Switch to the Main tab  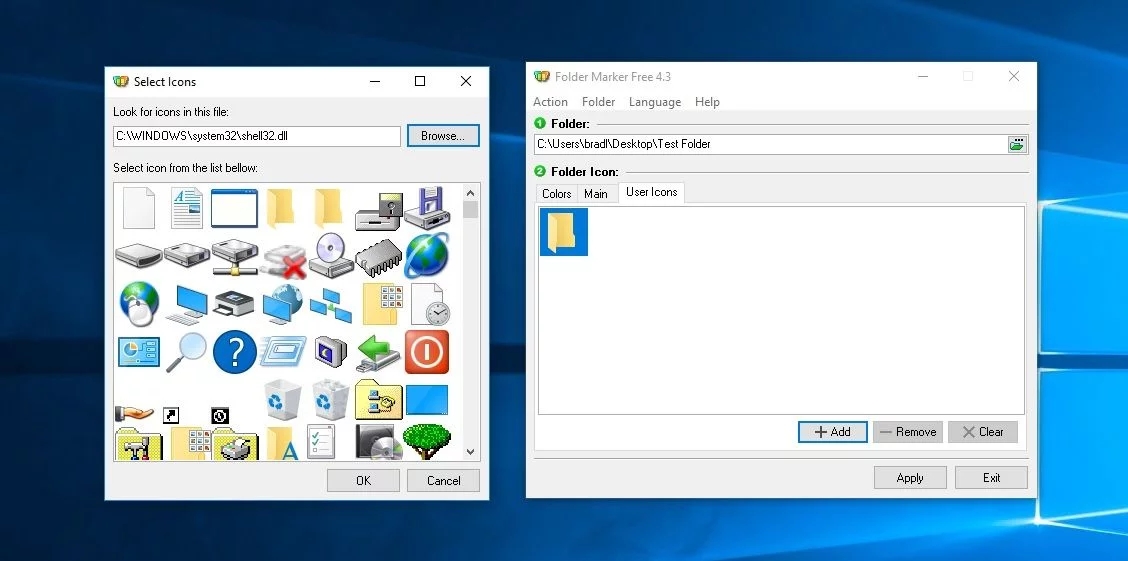596,193
